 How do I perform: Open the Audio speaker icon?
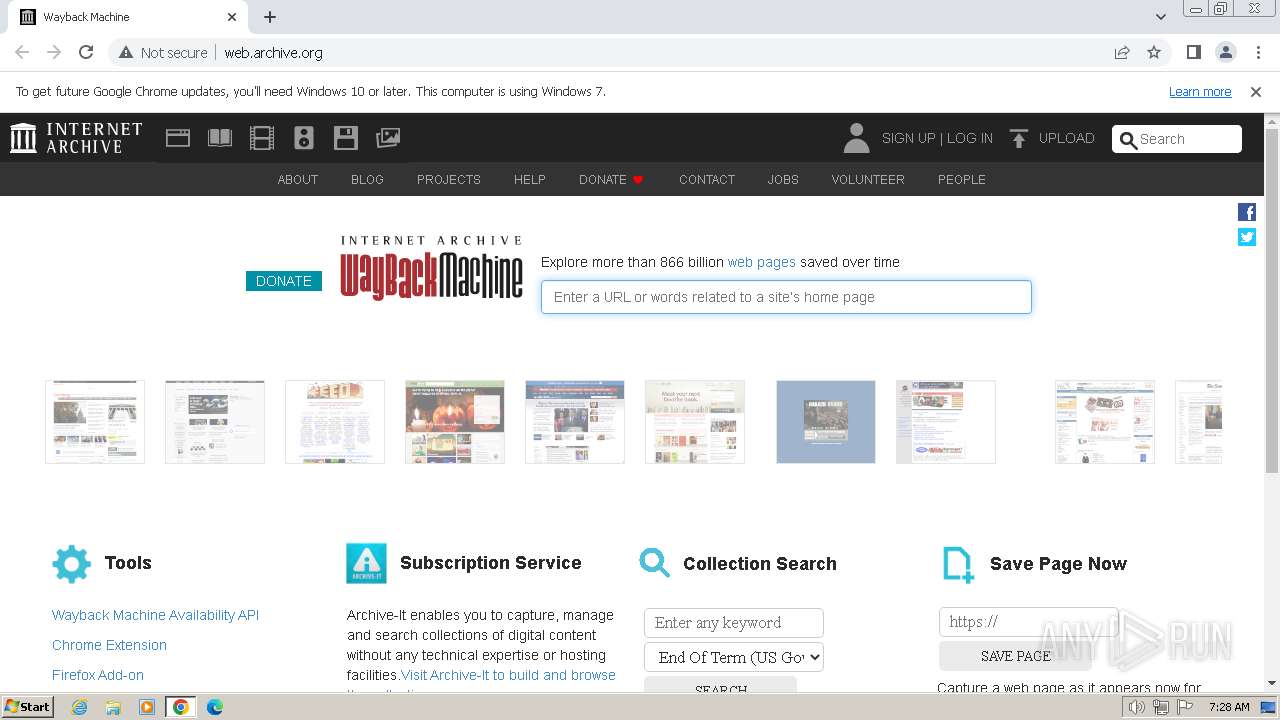pyautogui.click(x=304, y=138)
